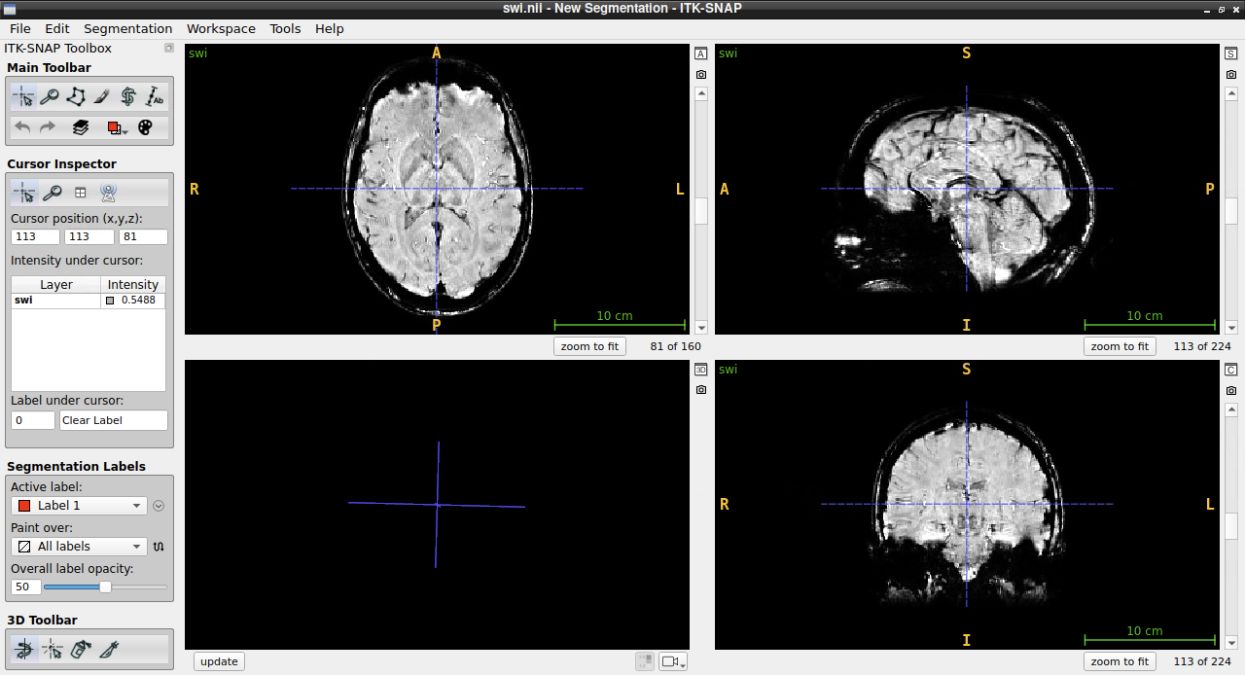Select the zoom/pan tool in Main Toolbar
The height and width of the screenshot is (675, 1245).
[49, 96]
